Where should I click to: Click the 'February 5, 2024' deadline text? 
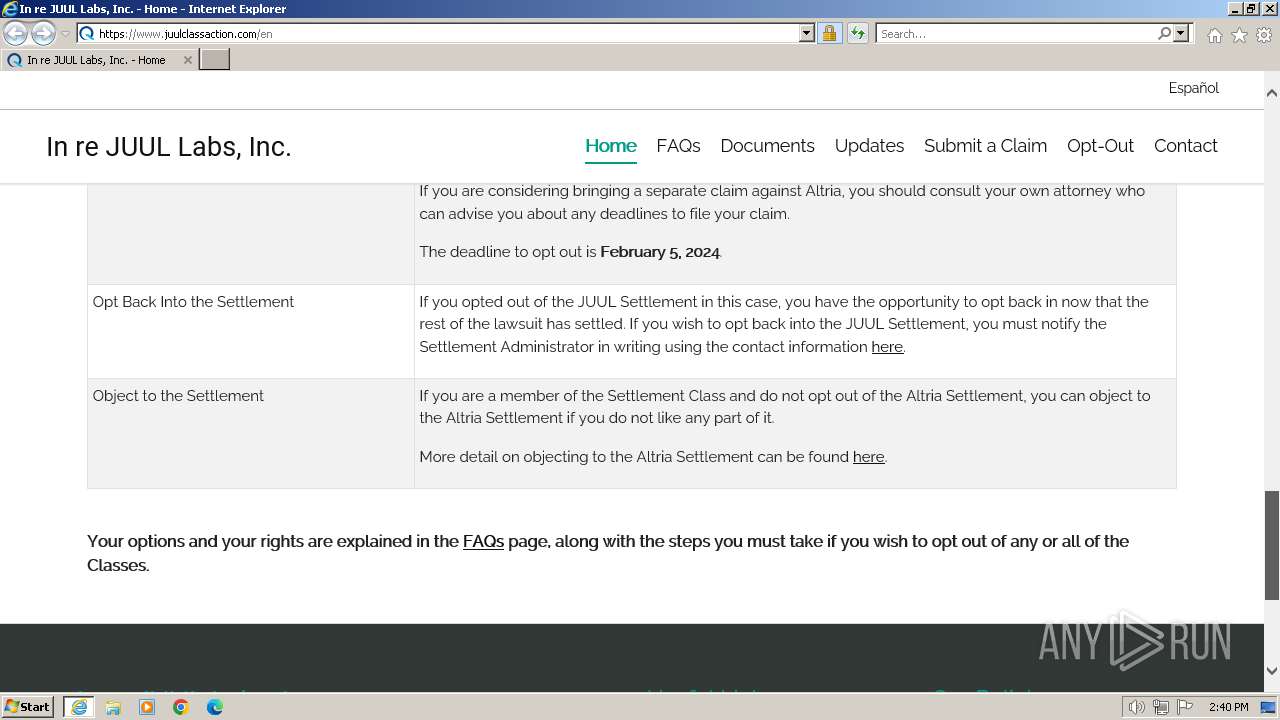(660, 252)
